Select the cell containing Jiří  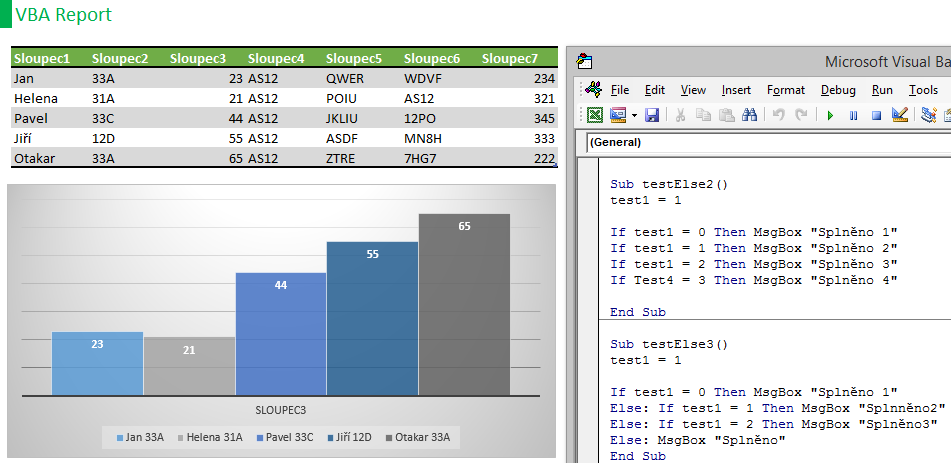pos(50,138)
